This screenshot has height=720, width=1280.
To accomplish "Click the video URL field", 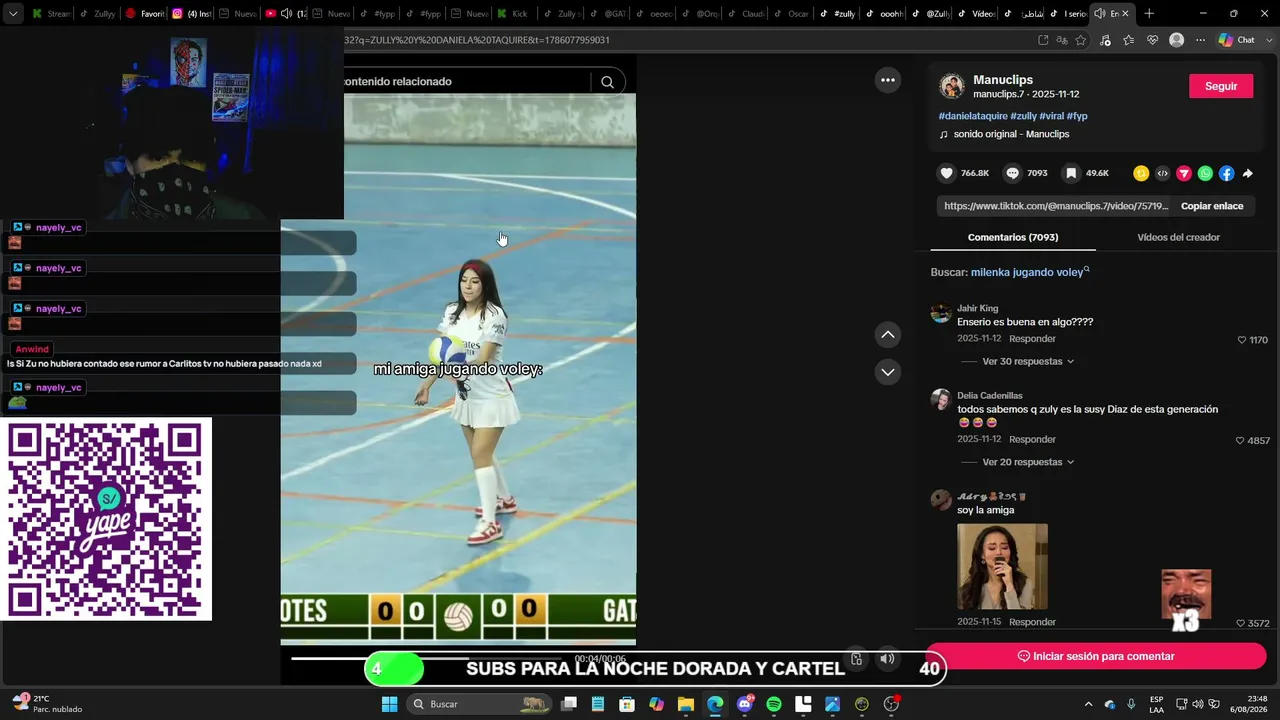I will [x=1055, y=206].
